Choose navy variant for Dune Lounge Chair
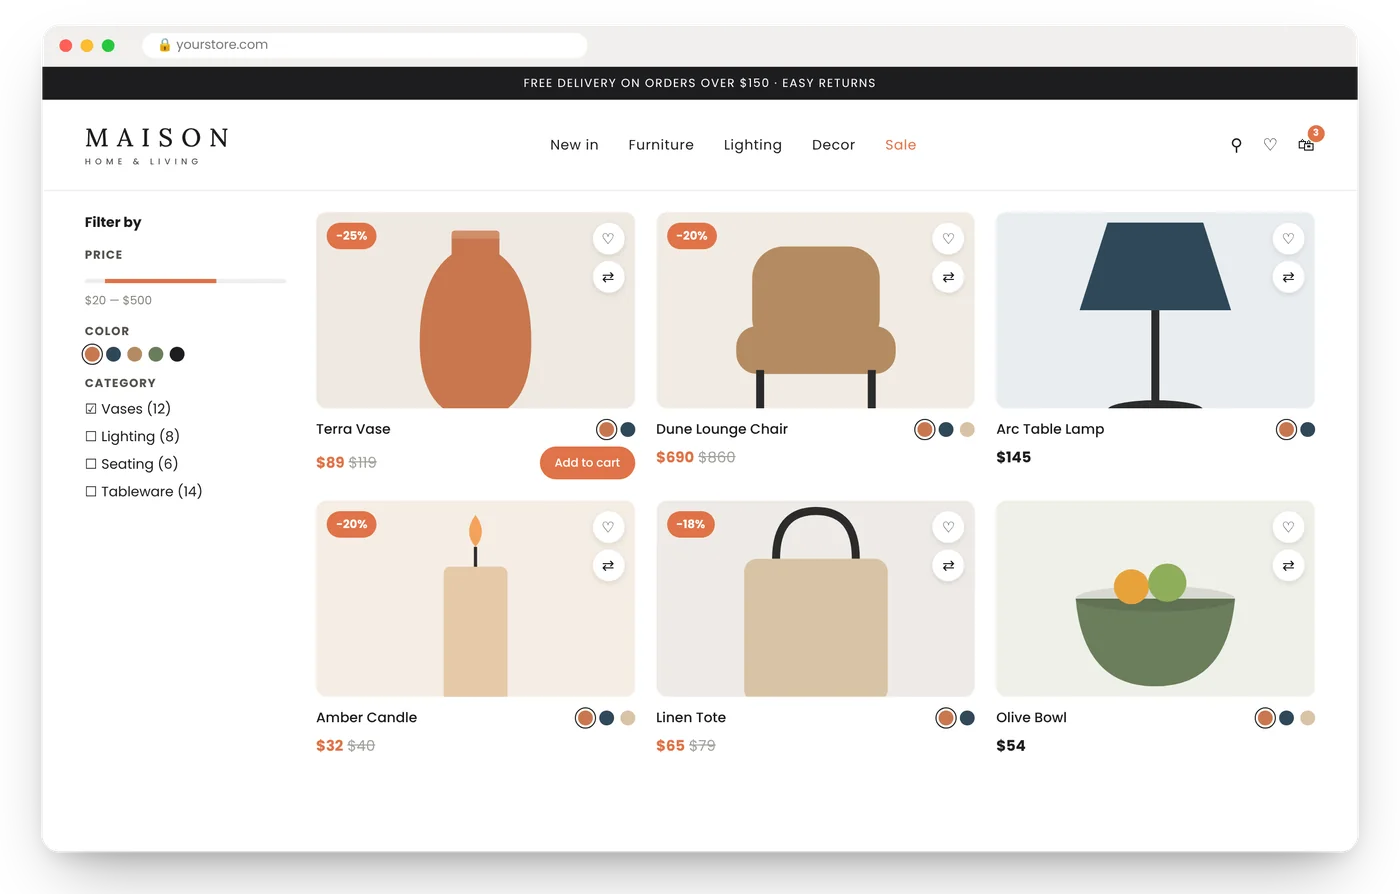 click(x=946, y=430)
